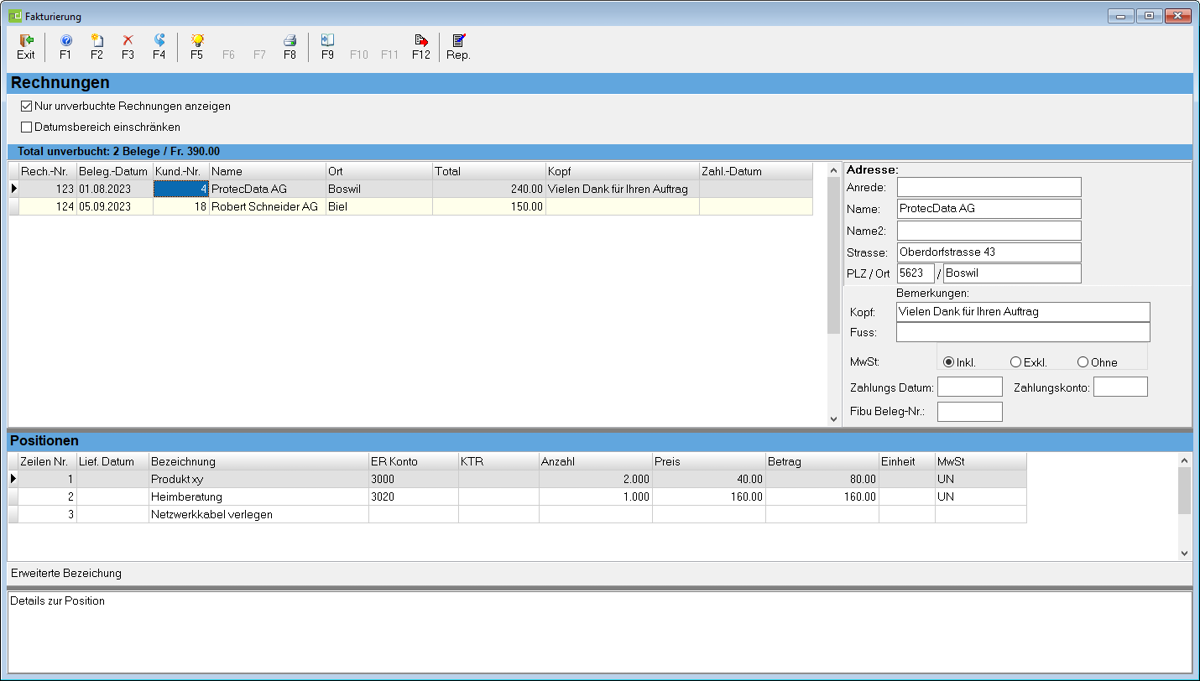
Task: Click the invoice list scrollbar down arrow
Action: (834, 420)
